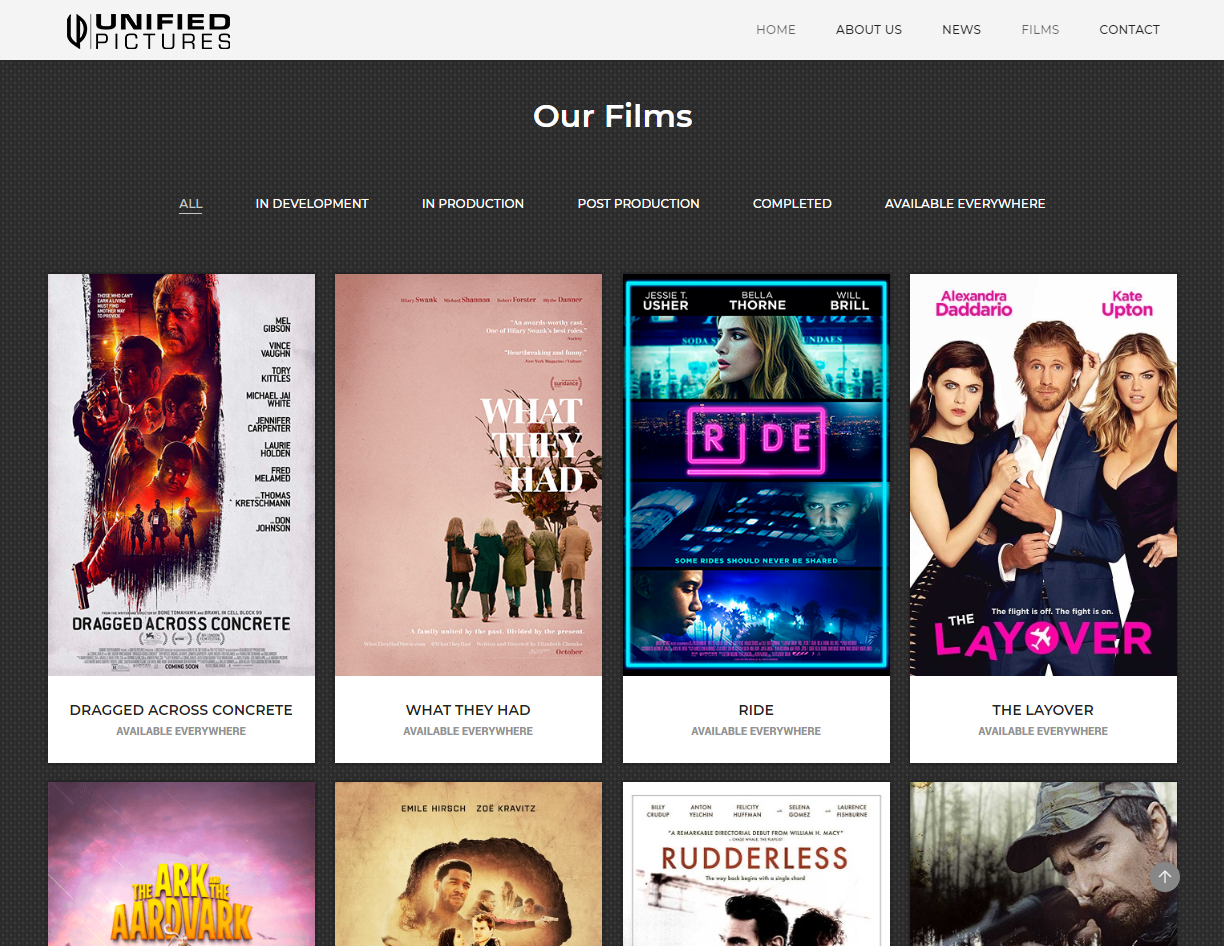
Task: Click the Dragged Across Concrete title link
Action: click(181, 710)
